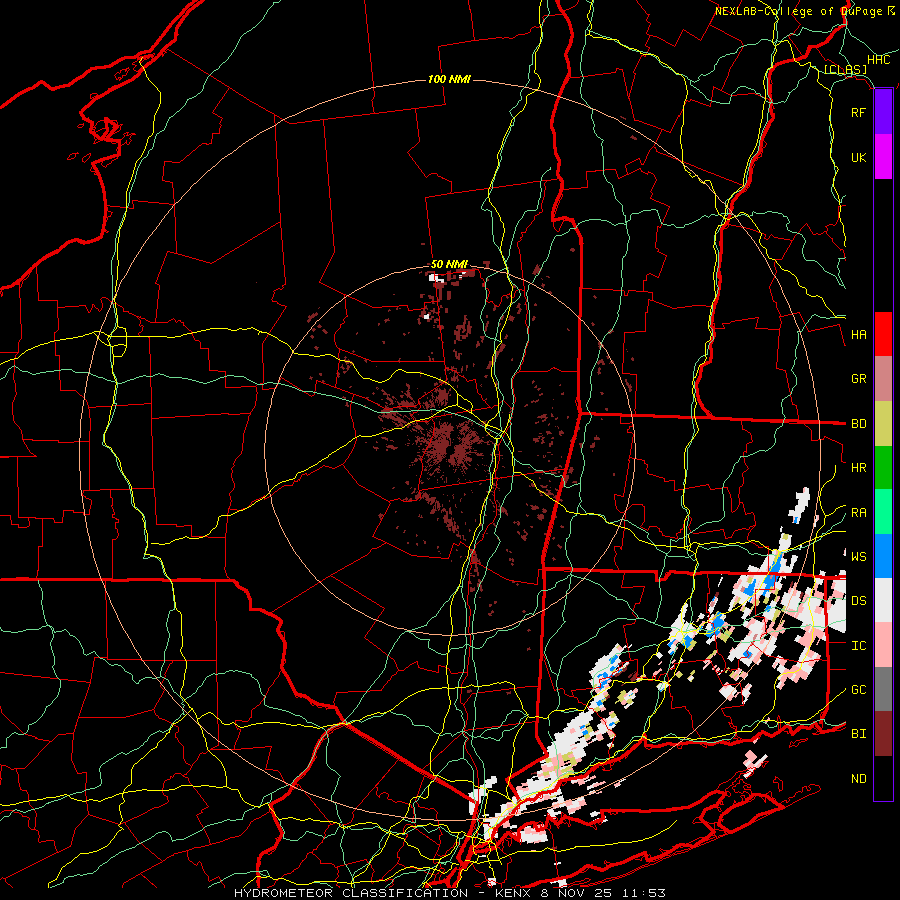Click the 50 NMI range ring label
The height and width of the screenshot is (900, 900).
[449, 264]
